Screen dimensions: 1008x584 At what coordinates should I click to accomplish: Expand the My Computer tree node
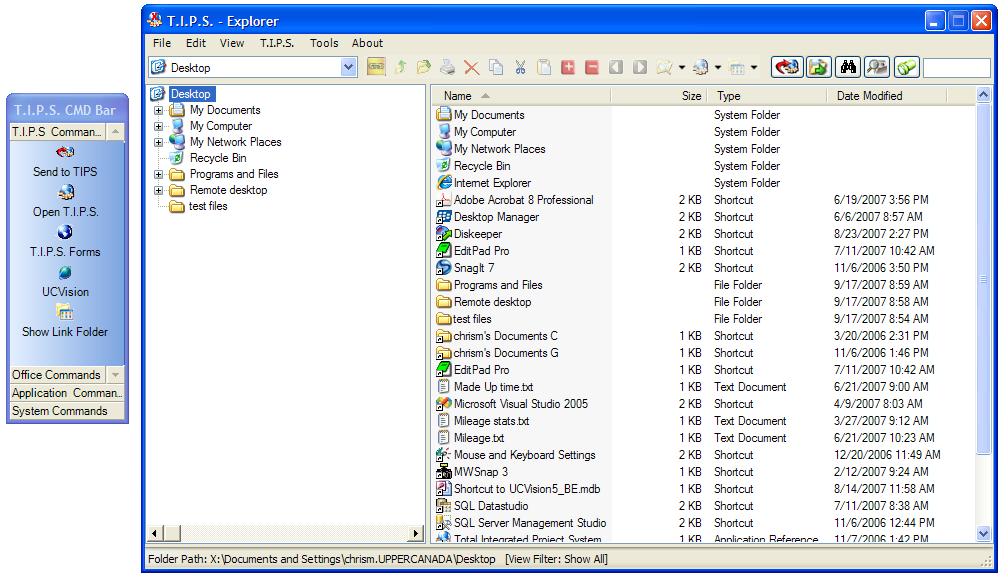[158, 126]
